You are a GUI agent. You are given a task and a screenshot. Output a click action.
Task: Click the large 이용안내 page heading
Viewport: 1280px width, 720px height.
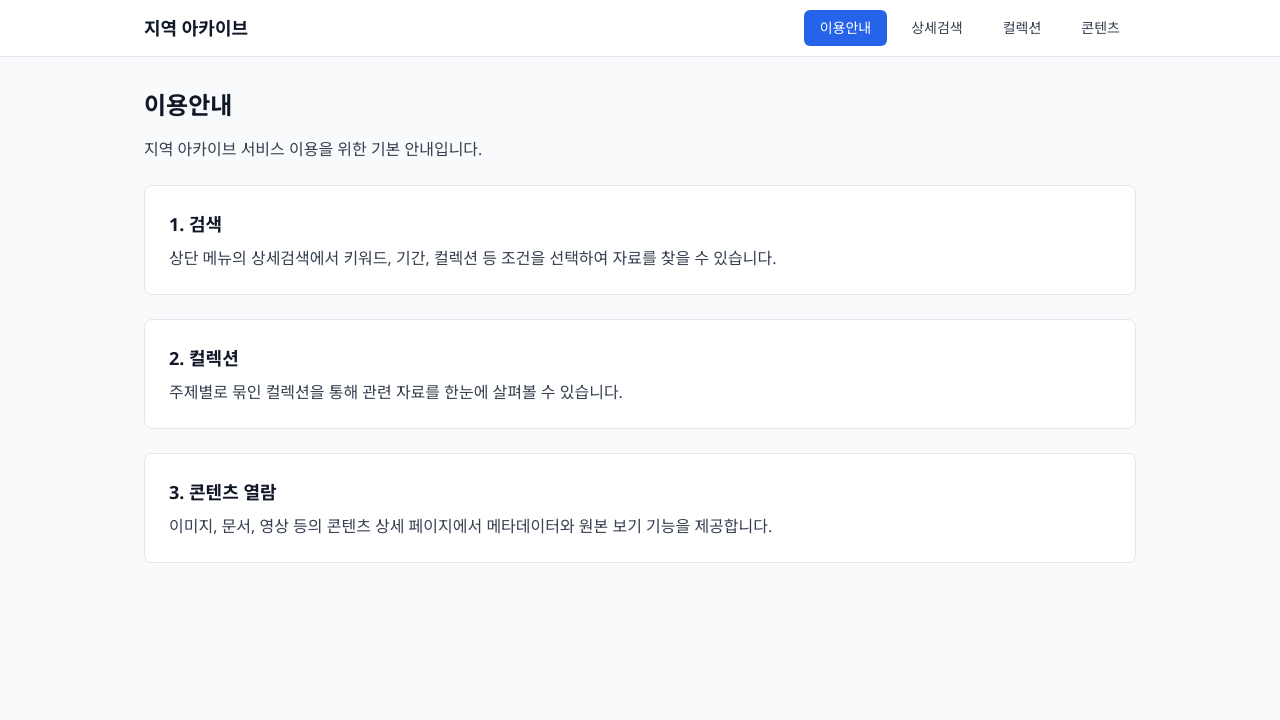(188, 105)
